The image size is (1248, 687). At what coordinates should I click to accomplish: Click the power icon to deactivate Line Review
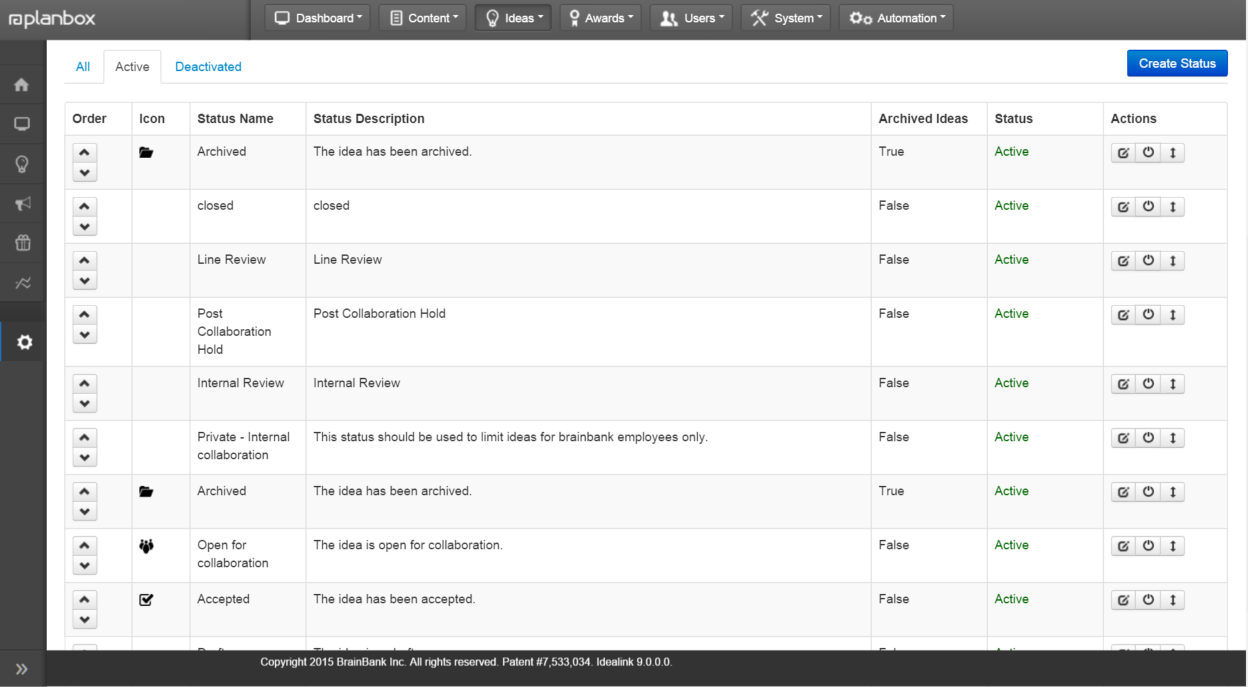[1148, 260]
